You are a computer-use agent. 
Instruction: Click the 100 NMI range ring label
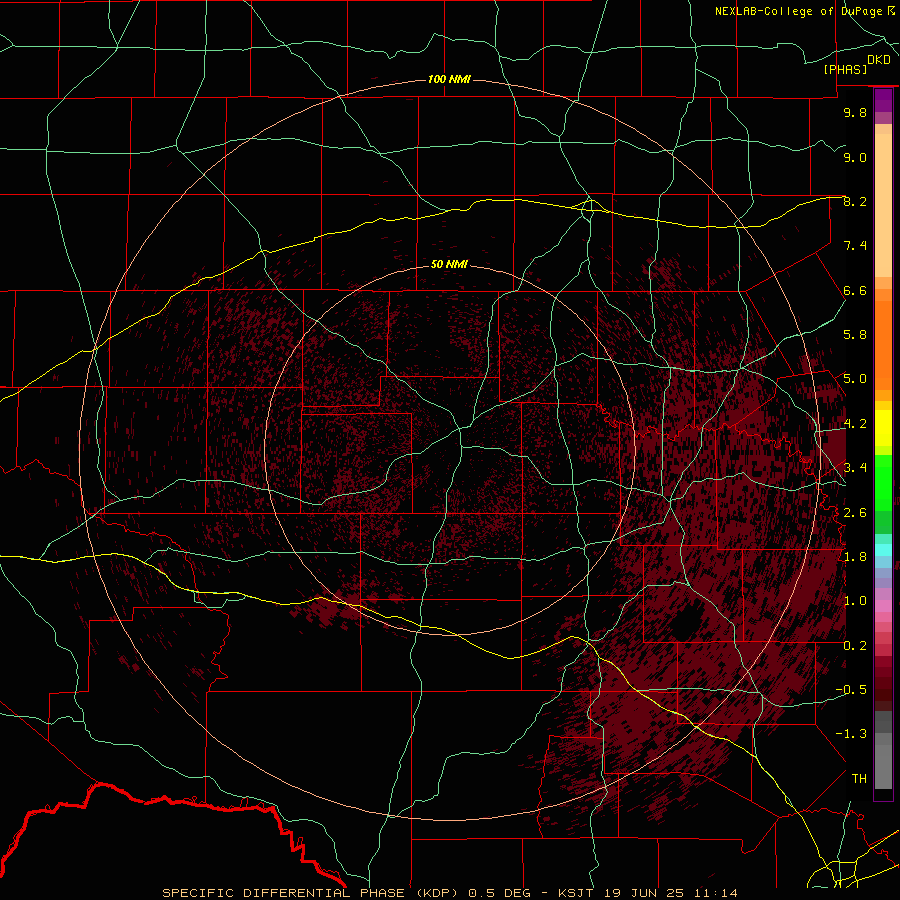click(x=449, y=79)
